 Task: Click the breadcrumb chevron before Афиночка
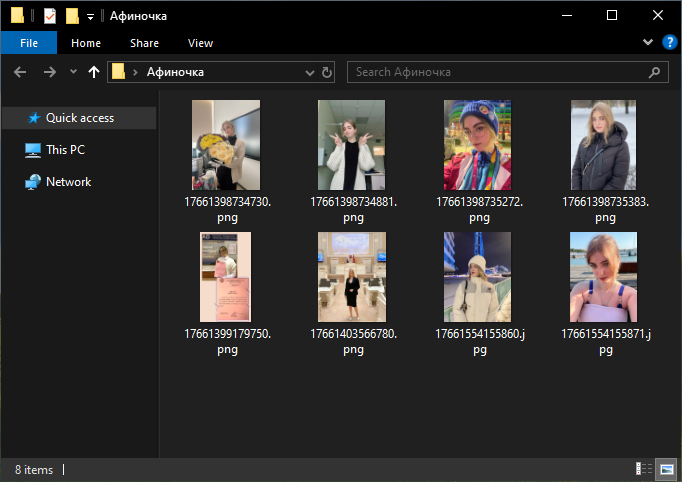point(135,72)
